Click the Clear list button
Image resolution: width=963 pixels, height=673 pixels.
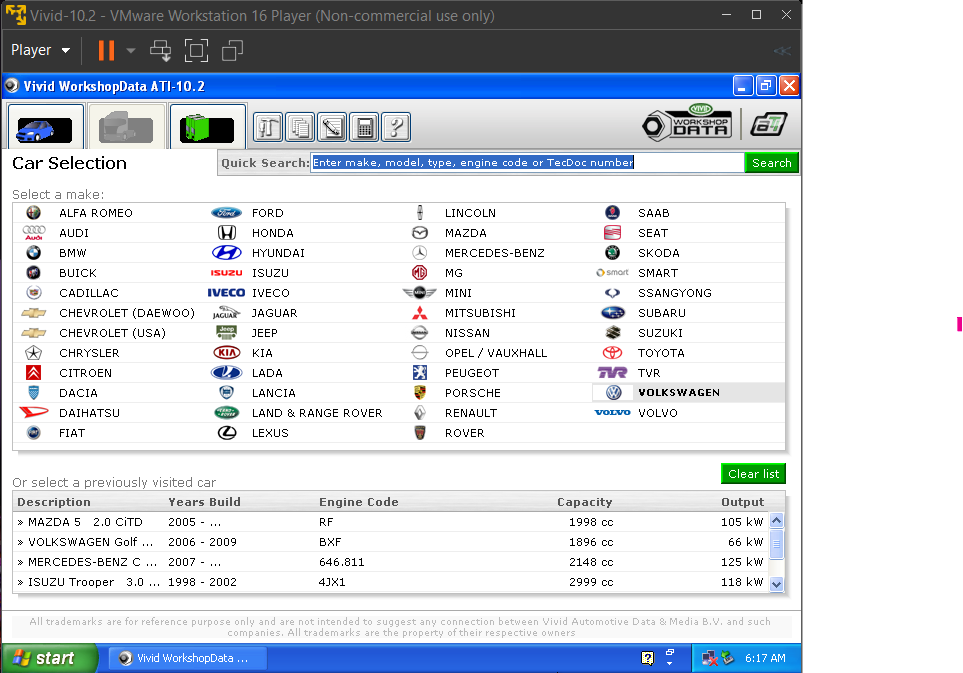(x=753, y=474)
